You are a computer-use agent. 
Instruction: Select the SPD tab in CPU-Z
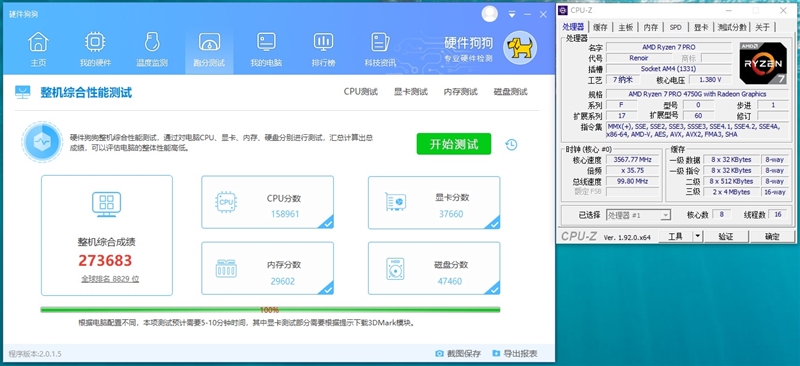pyautogui.click(x=676, y=28)
